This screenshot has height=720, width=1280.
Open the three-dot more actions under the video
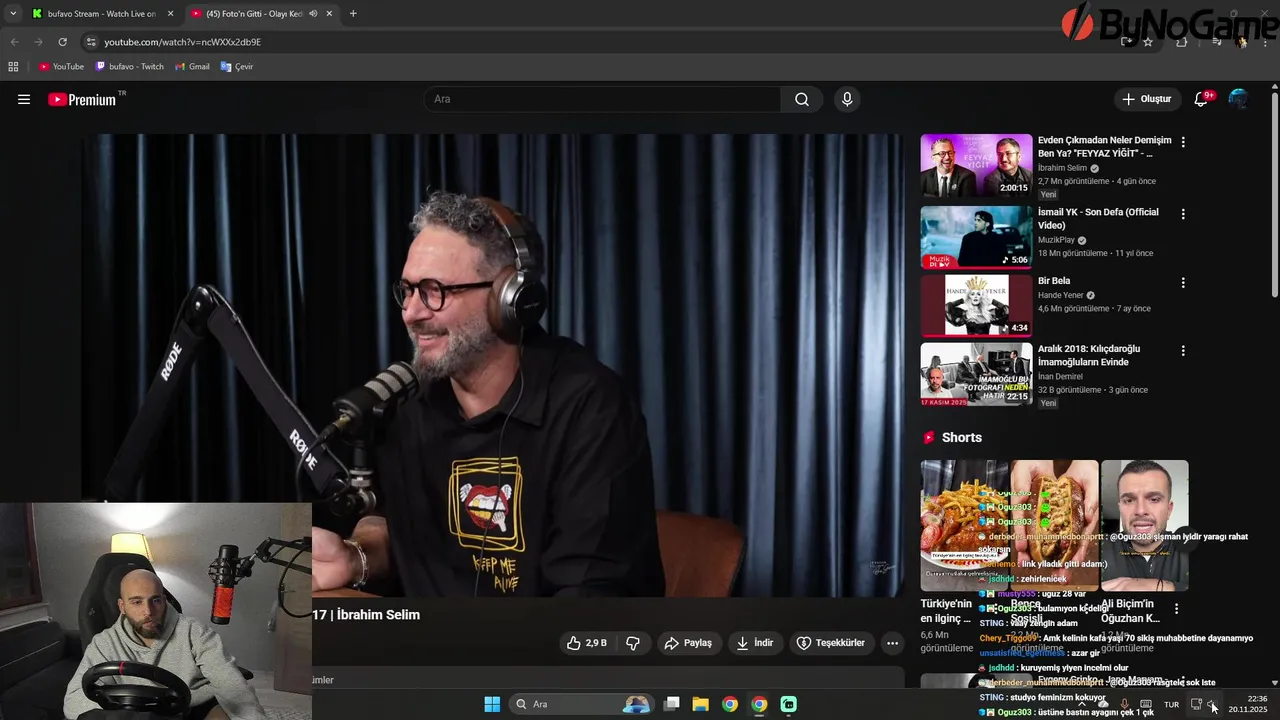[893, 643]
